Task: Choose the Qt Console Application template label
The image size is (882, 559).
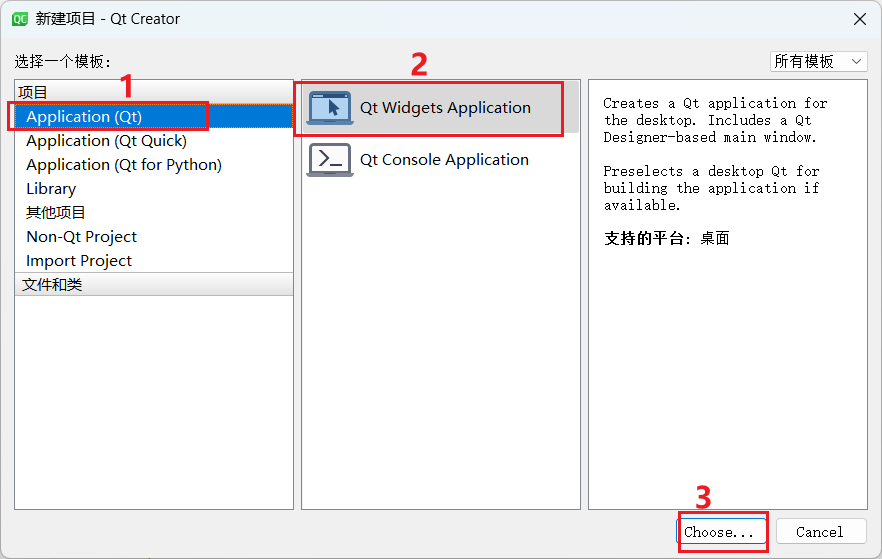Action: pyautogui.click(x=444, y=160)
